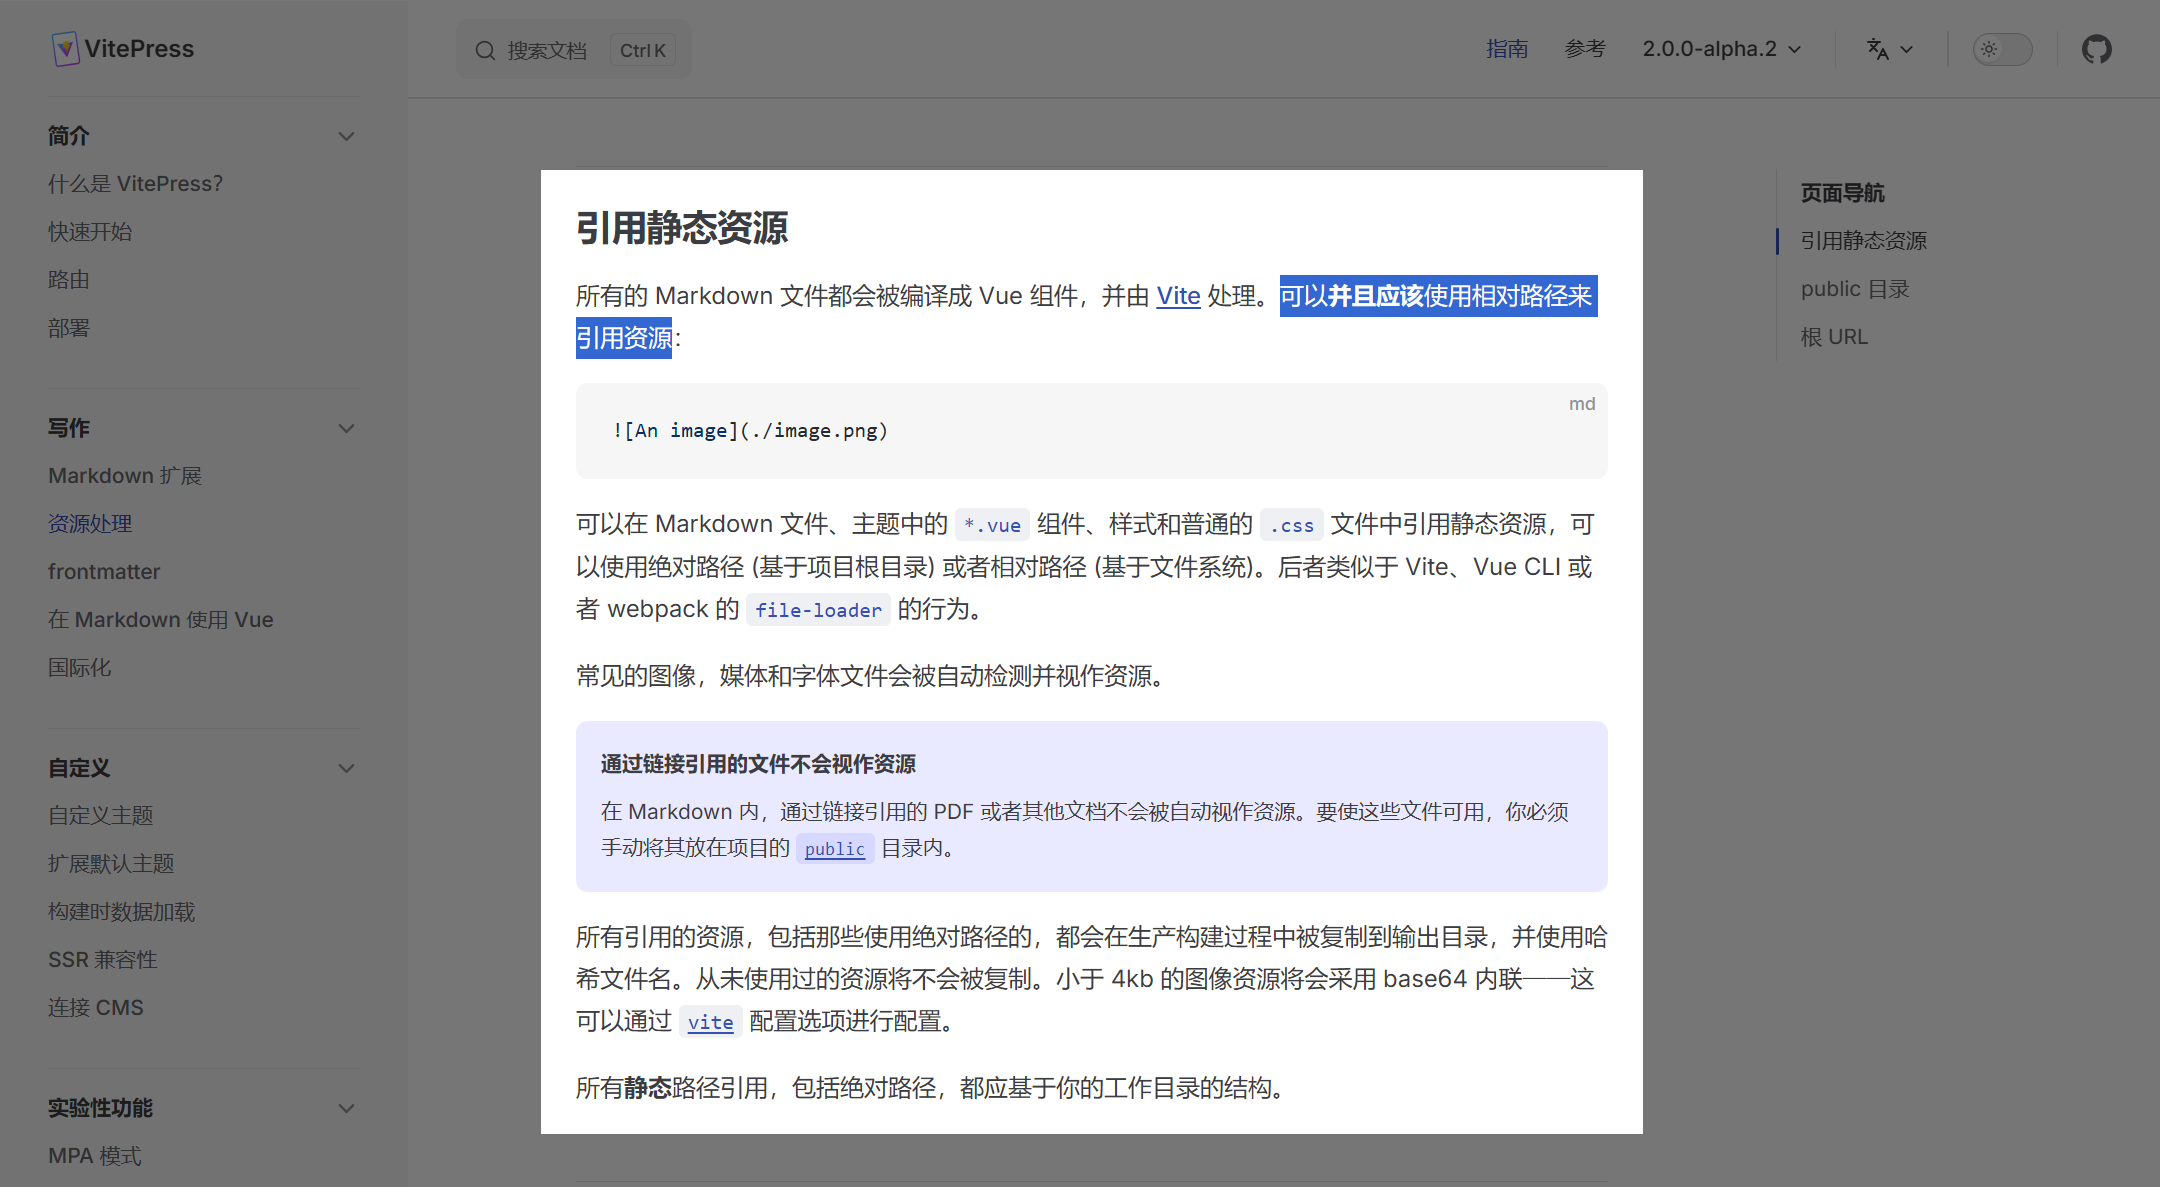This screenshot has height=1187, width=2160.
Task: Jump to 根 URL outline entry
Action: (x=1834, y=337)
